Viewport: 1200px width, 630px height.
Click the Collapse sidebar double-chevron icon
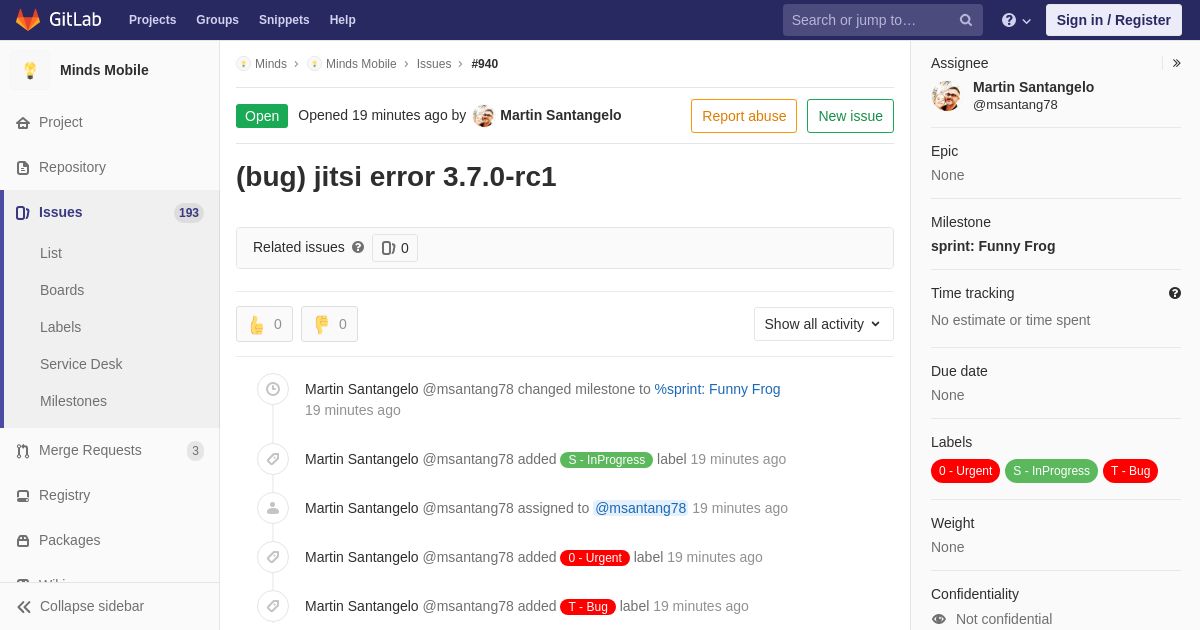tap(24, 607)
